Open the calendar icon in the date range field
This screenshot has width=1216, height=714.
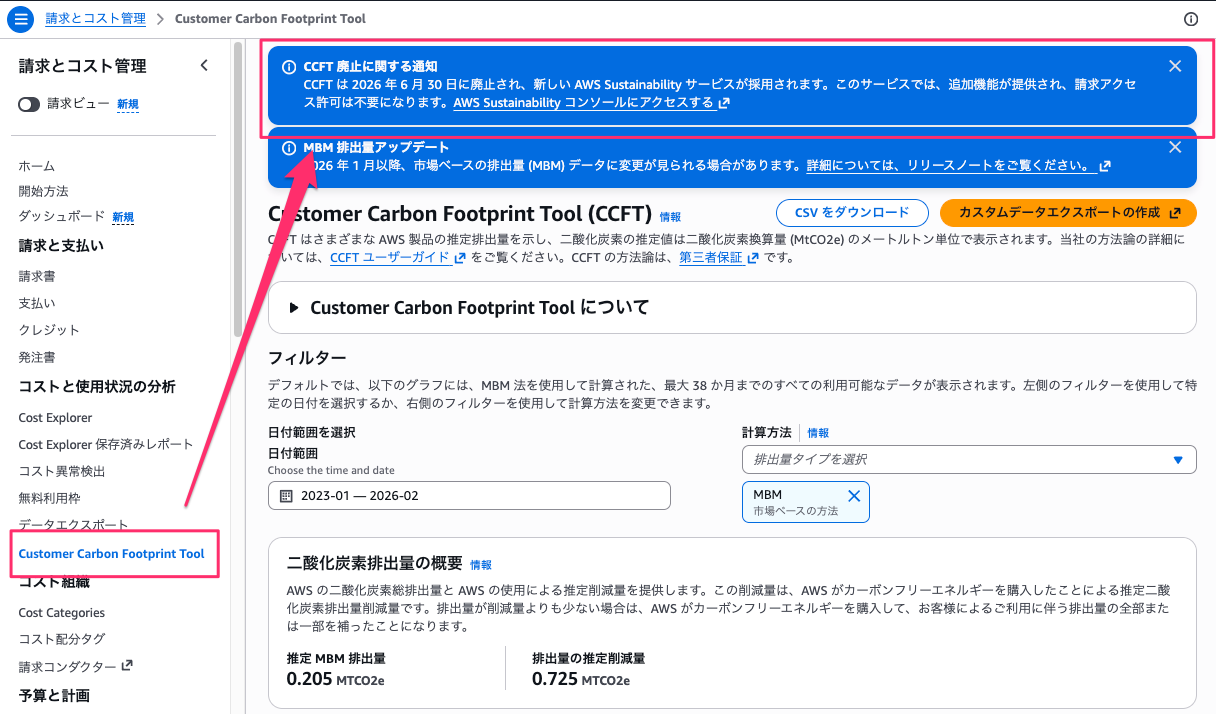[x=285, y=495]
